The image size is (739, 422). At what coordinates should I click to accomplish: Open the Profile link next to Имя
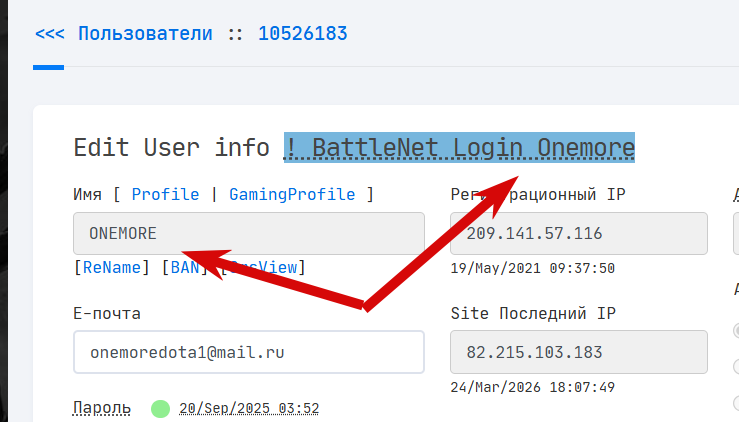coord(165,194)
